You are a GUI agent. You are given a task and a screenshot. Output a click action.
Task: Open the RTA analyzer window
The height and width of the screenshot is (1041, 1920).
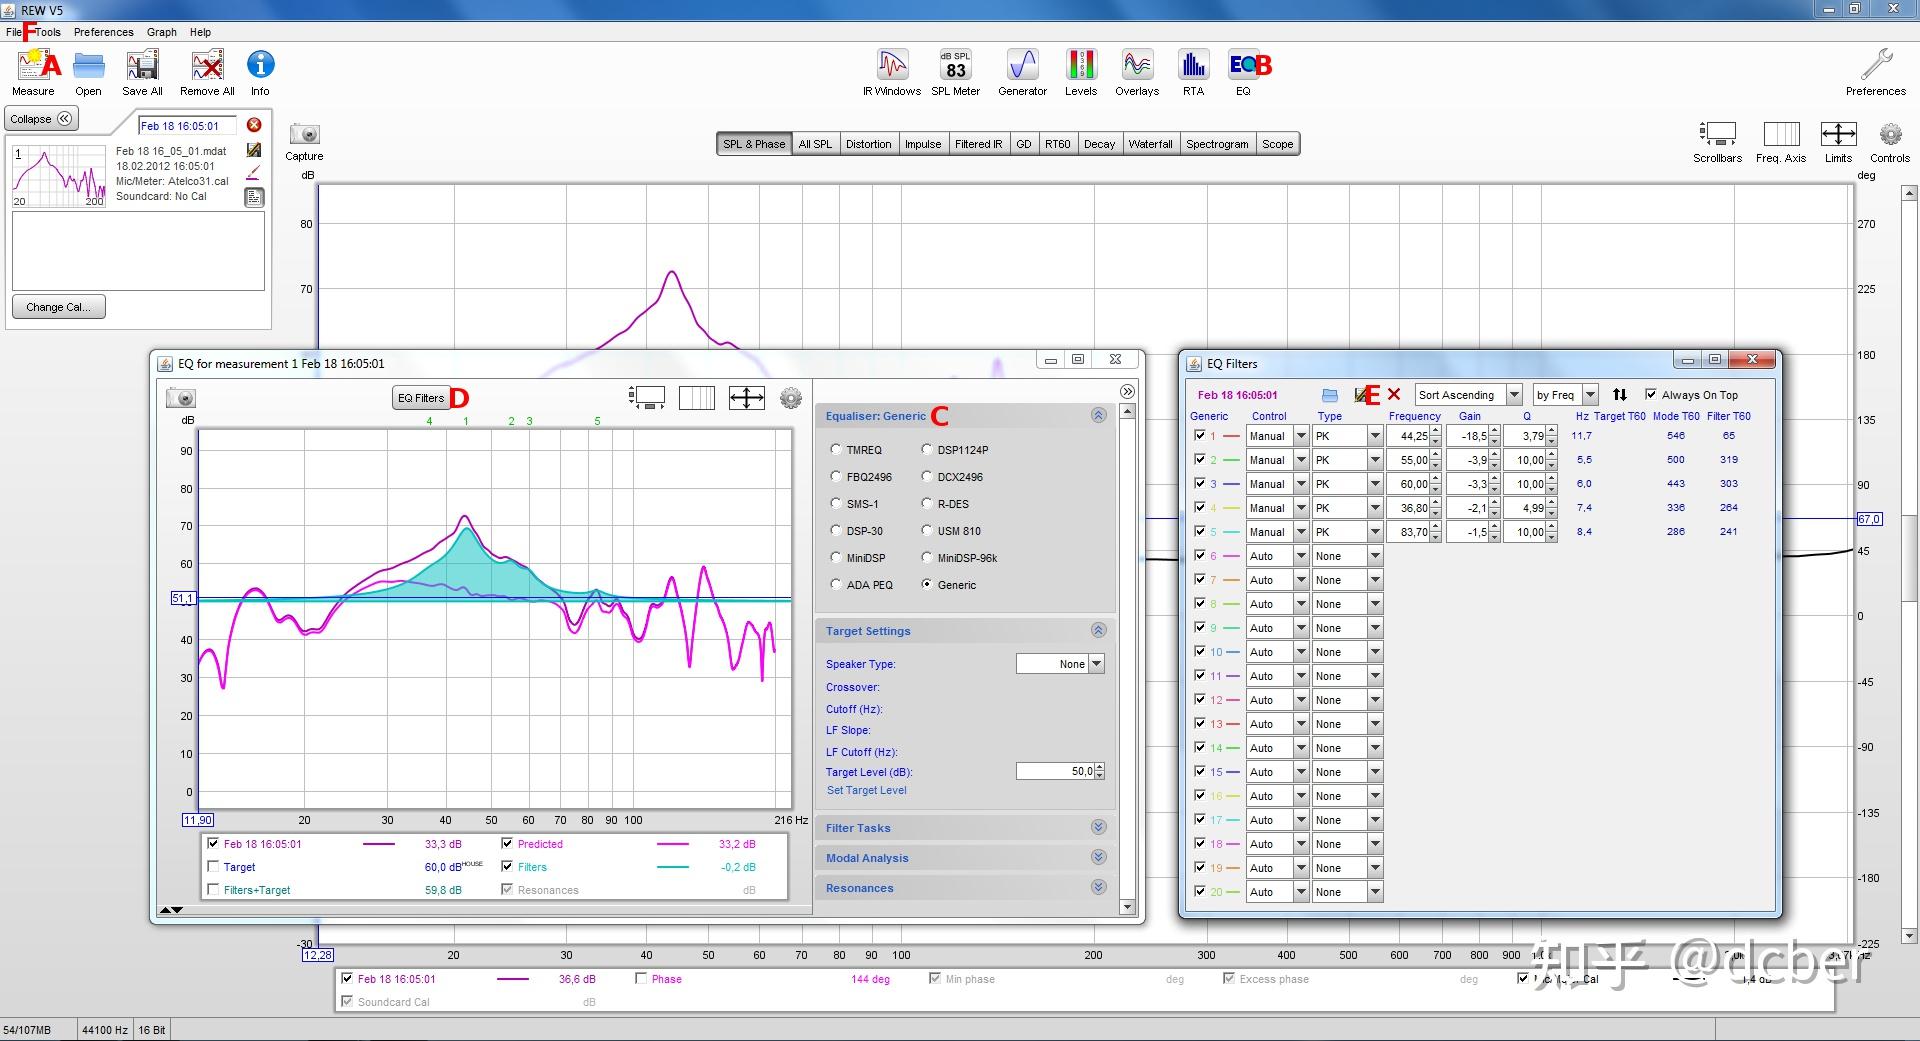point(1193,66)
